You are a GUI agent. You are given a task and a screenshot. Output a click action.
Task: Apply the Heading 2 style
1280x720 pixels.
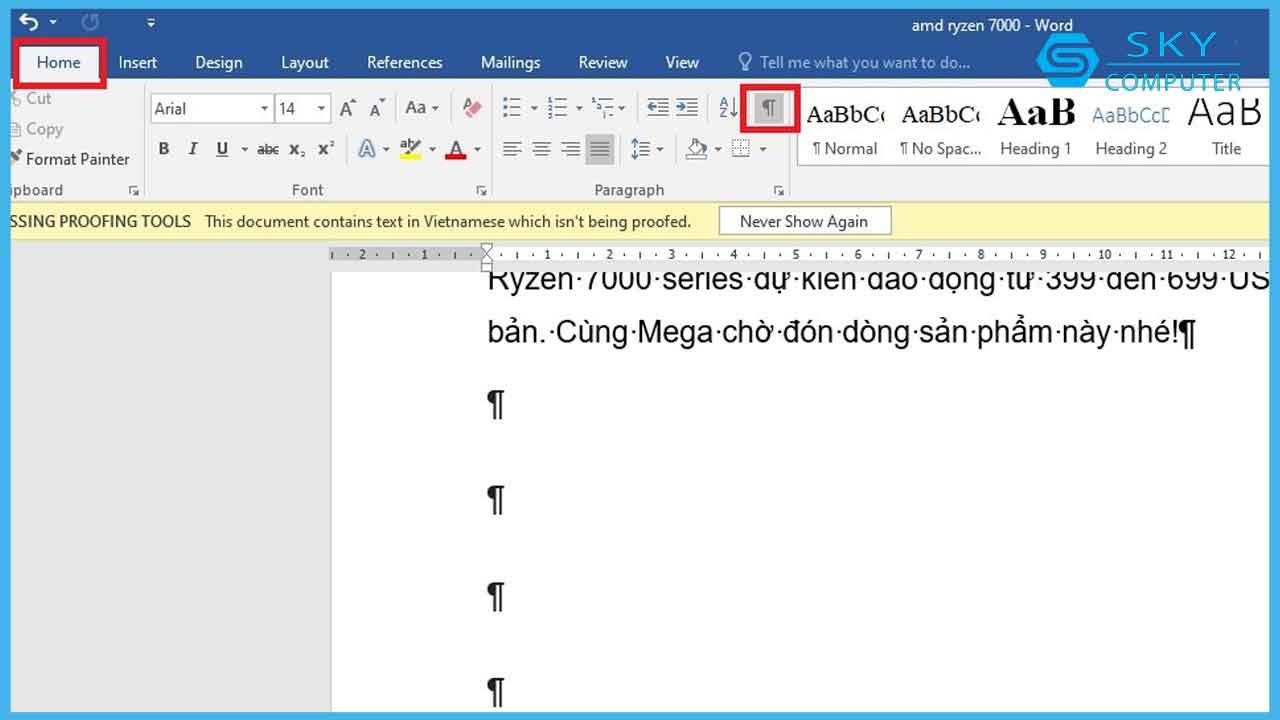click(1131, 129)
